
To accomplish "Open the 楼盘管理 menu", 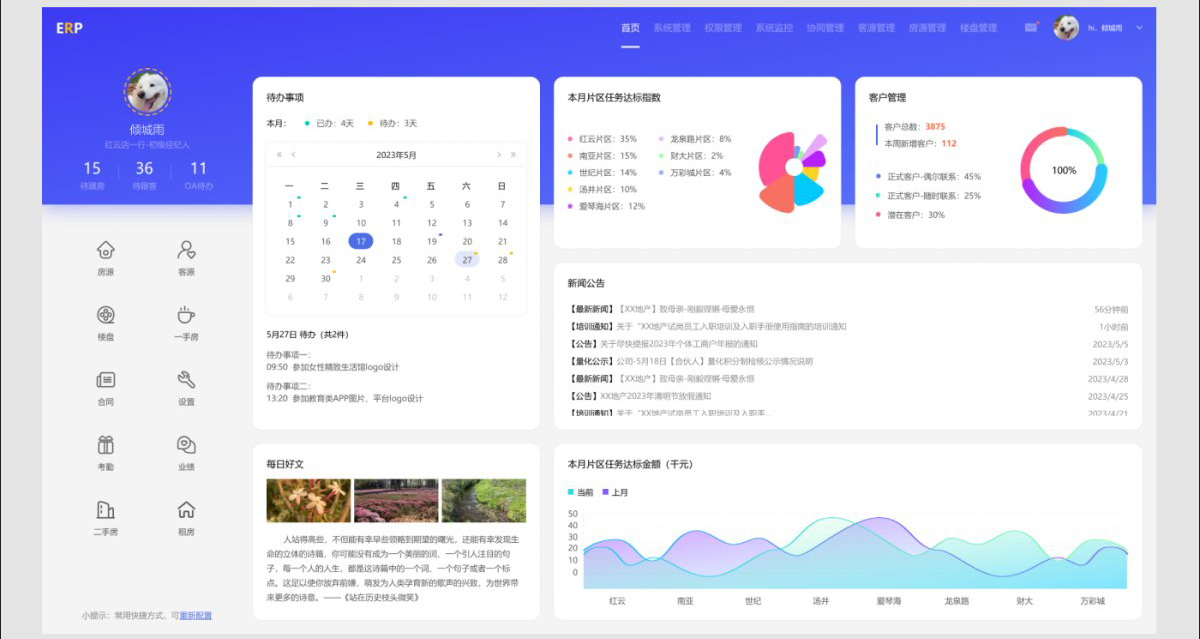I will tap(978, 28).
